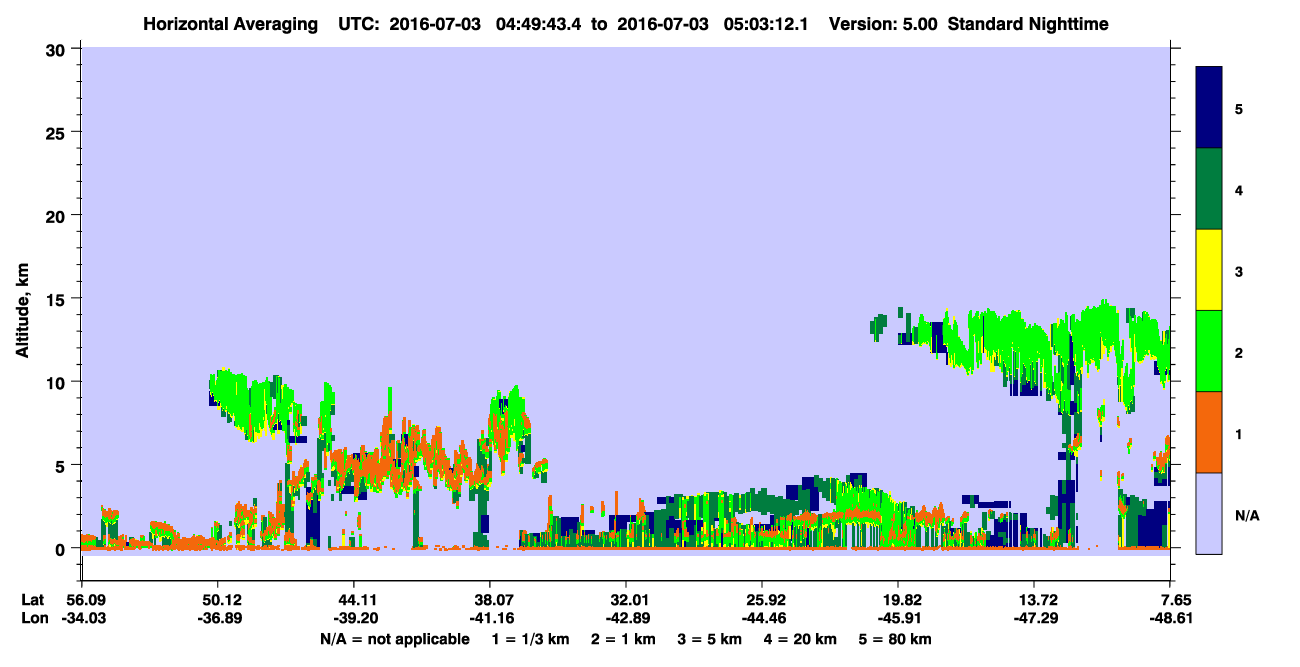Viewport: 1300px width, 667px height.
Task: Click legend text '3 = 5 km'
Action: click(x=710, y=638)
